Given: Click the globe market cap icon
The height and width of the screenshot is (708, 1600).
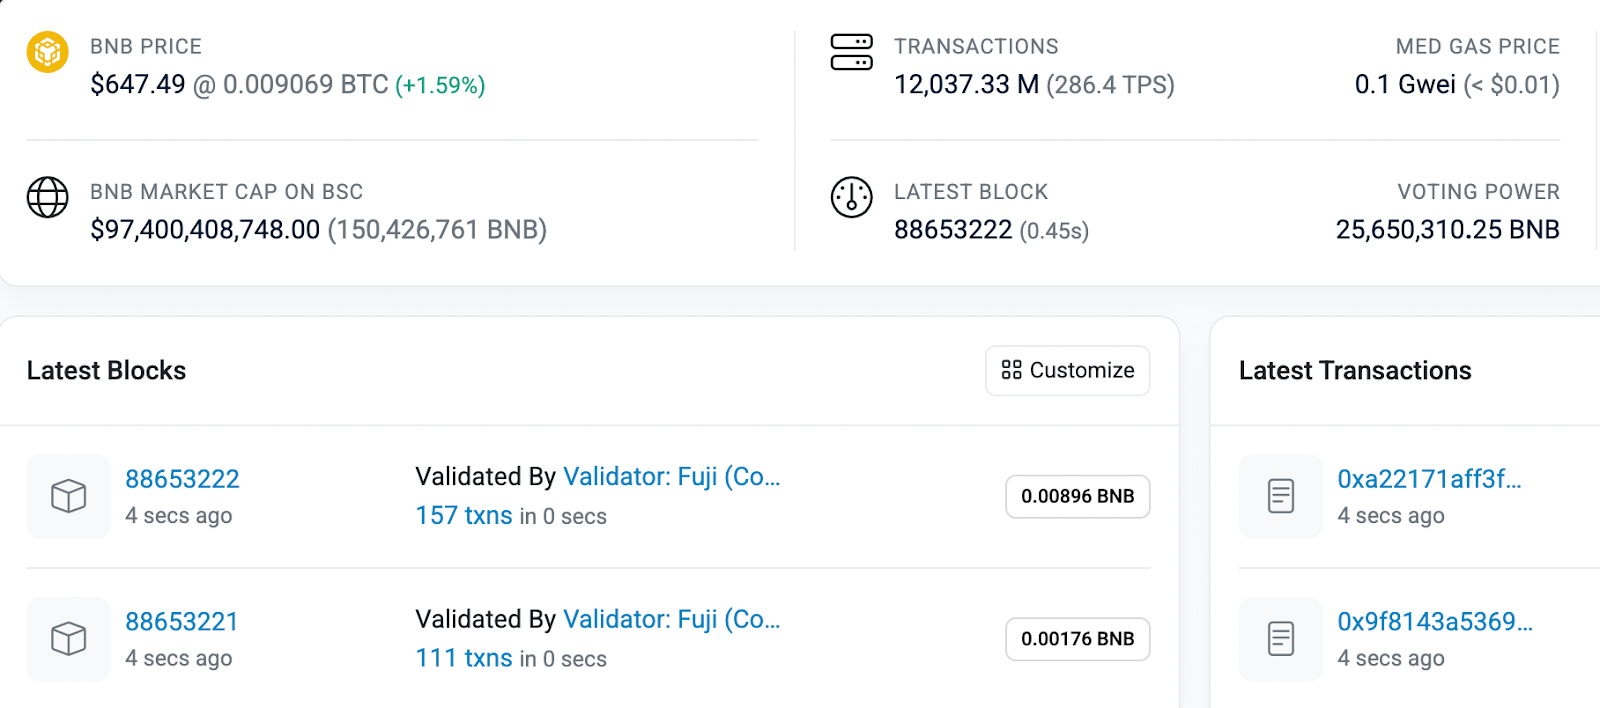Looking at the screenshot, I should [x=47, y=197].
